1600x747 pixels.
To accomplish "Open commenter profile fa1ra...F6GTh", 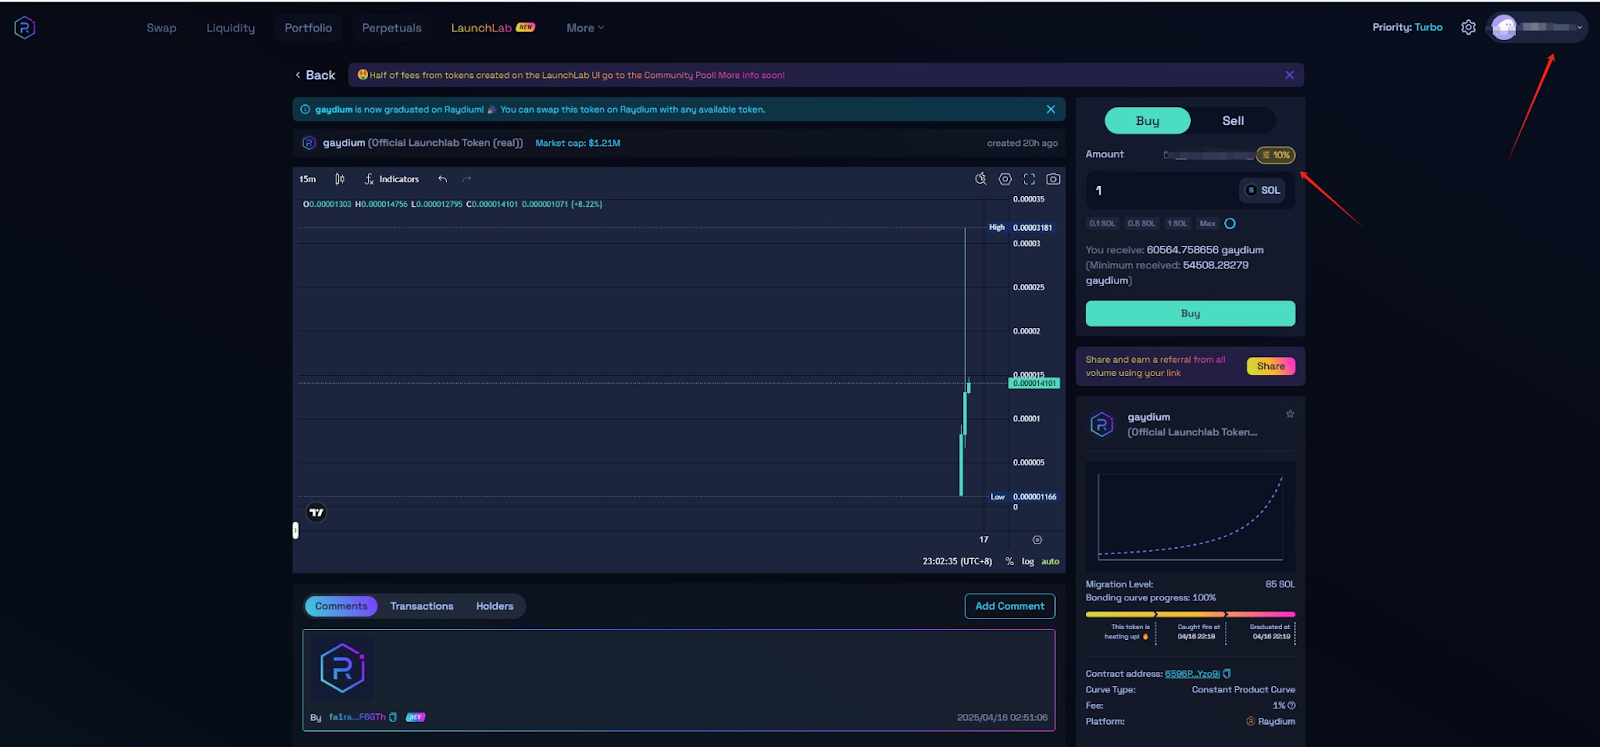I will click(357, 717).
